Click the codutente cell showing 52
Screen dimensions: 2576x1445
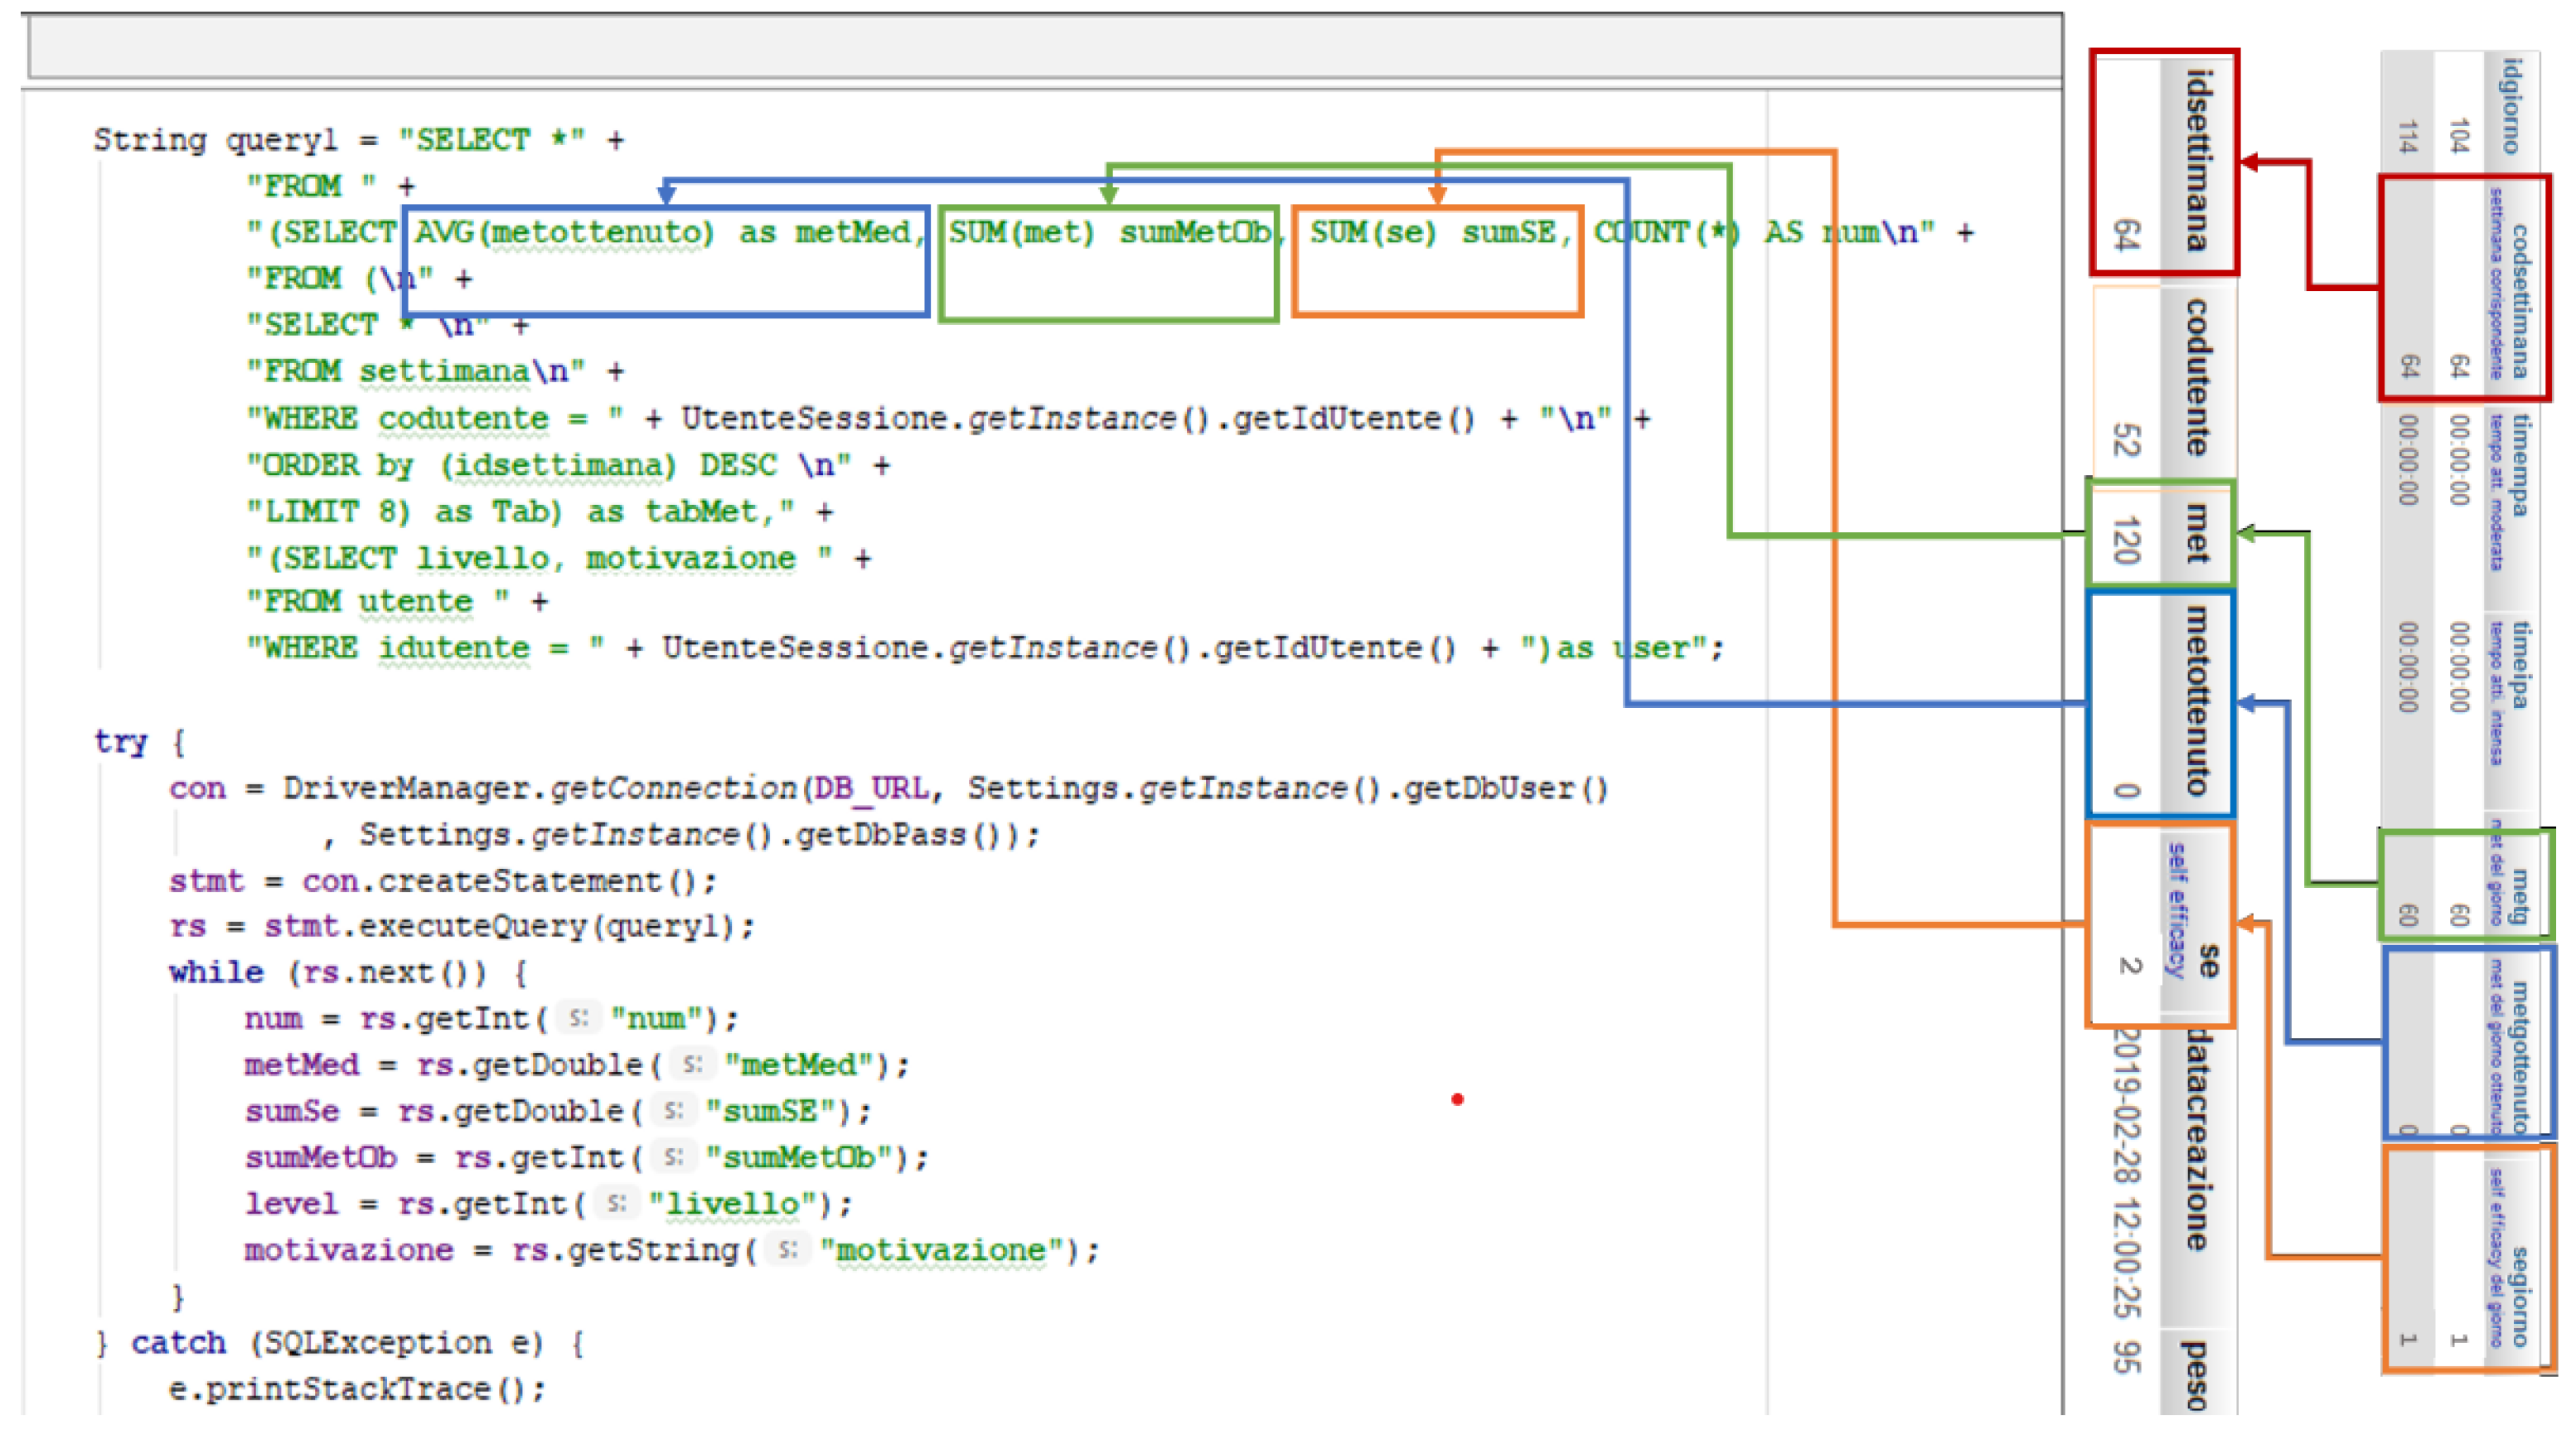(x=2126, y=440)
